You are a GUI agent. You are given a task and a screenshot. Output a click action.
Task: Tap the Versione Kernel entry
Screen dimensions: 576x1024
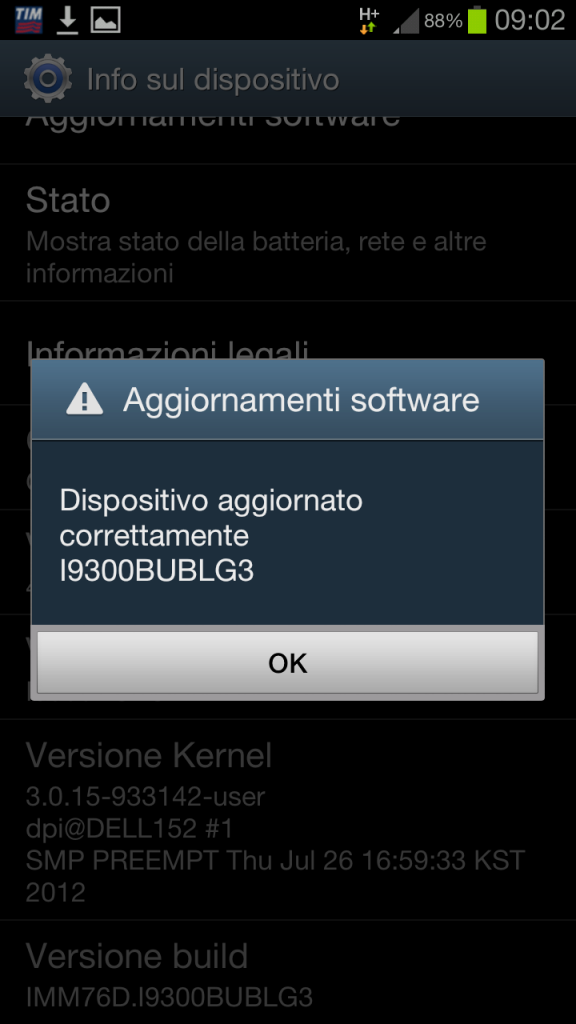tap(288, 820)
